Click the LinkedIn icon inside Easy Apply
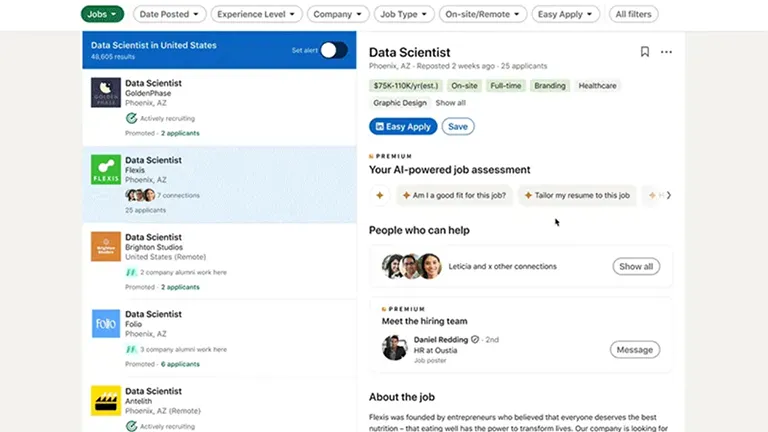 tap(380, 126)
